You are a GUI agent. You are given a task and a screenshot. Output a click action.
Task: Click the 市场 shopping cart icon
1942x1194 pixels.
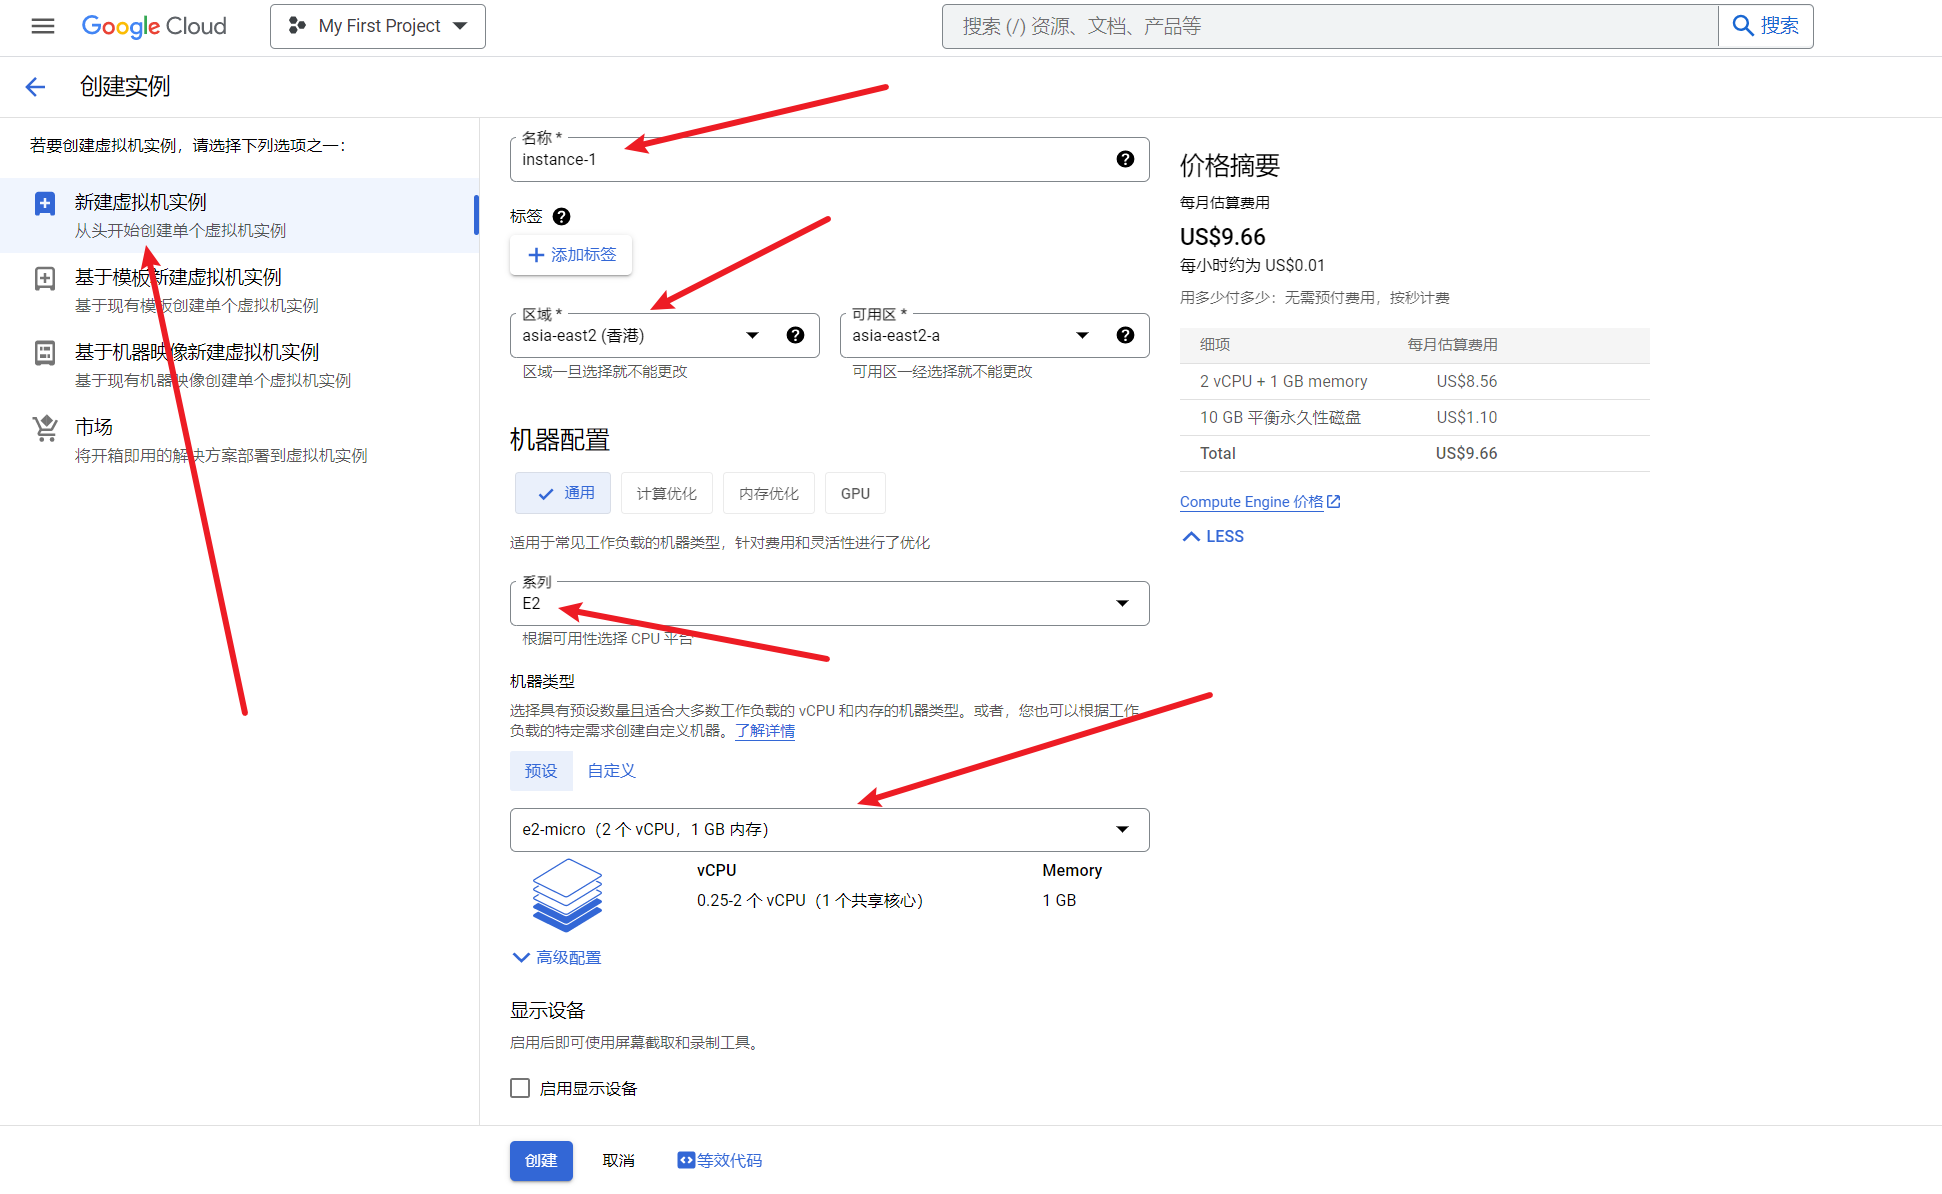tap(45, 429)
